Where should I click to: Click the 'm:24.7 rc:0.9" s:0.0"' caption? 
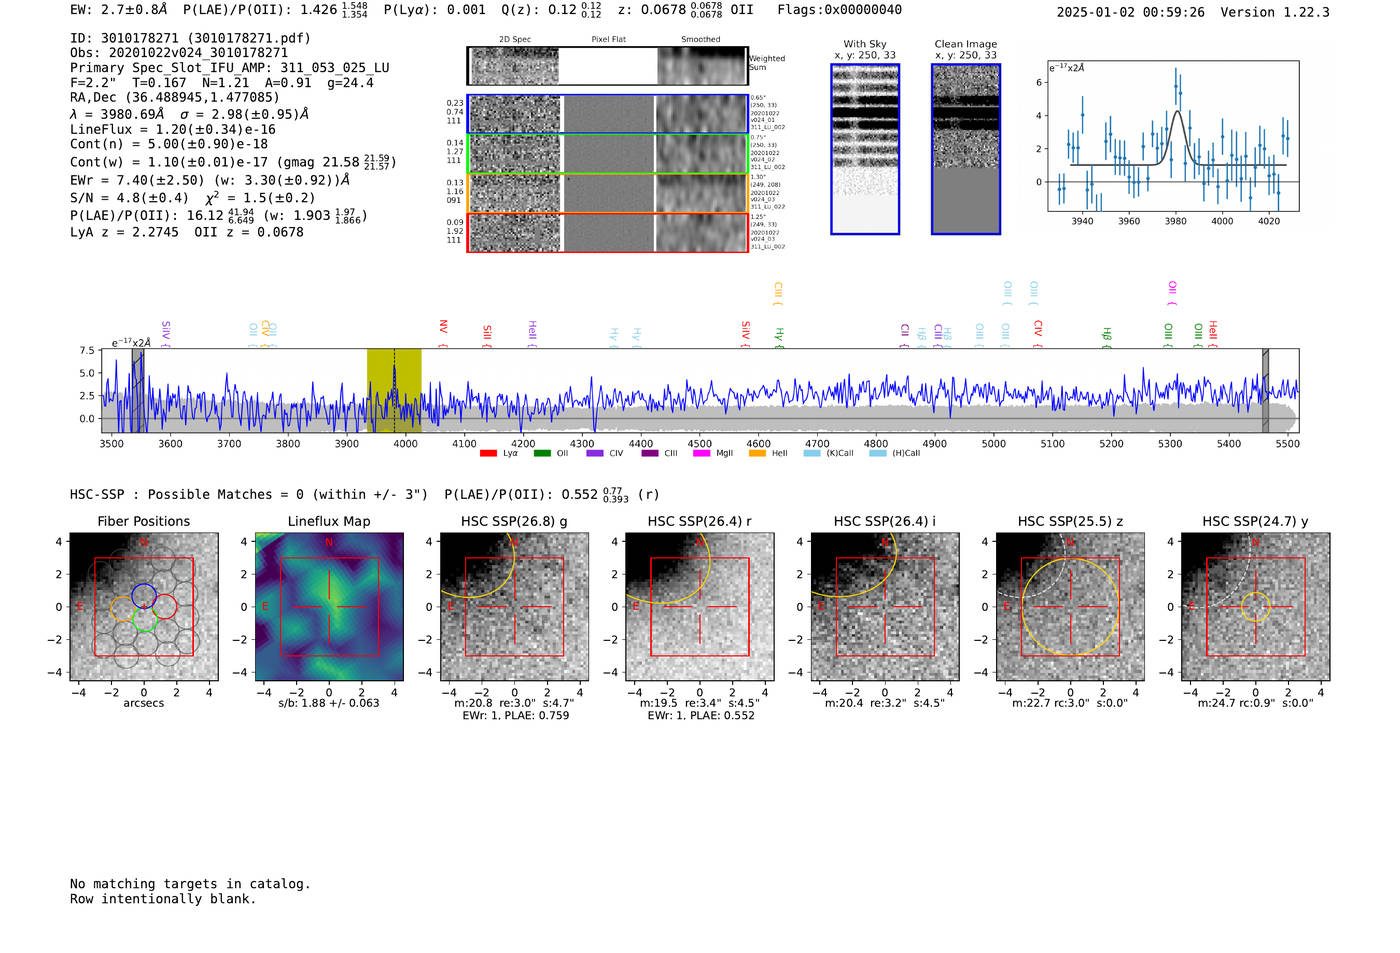(x=1256, y=703)
